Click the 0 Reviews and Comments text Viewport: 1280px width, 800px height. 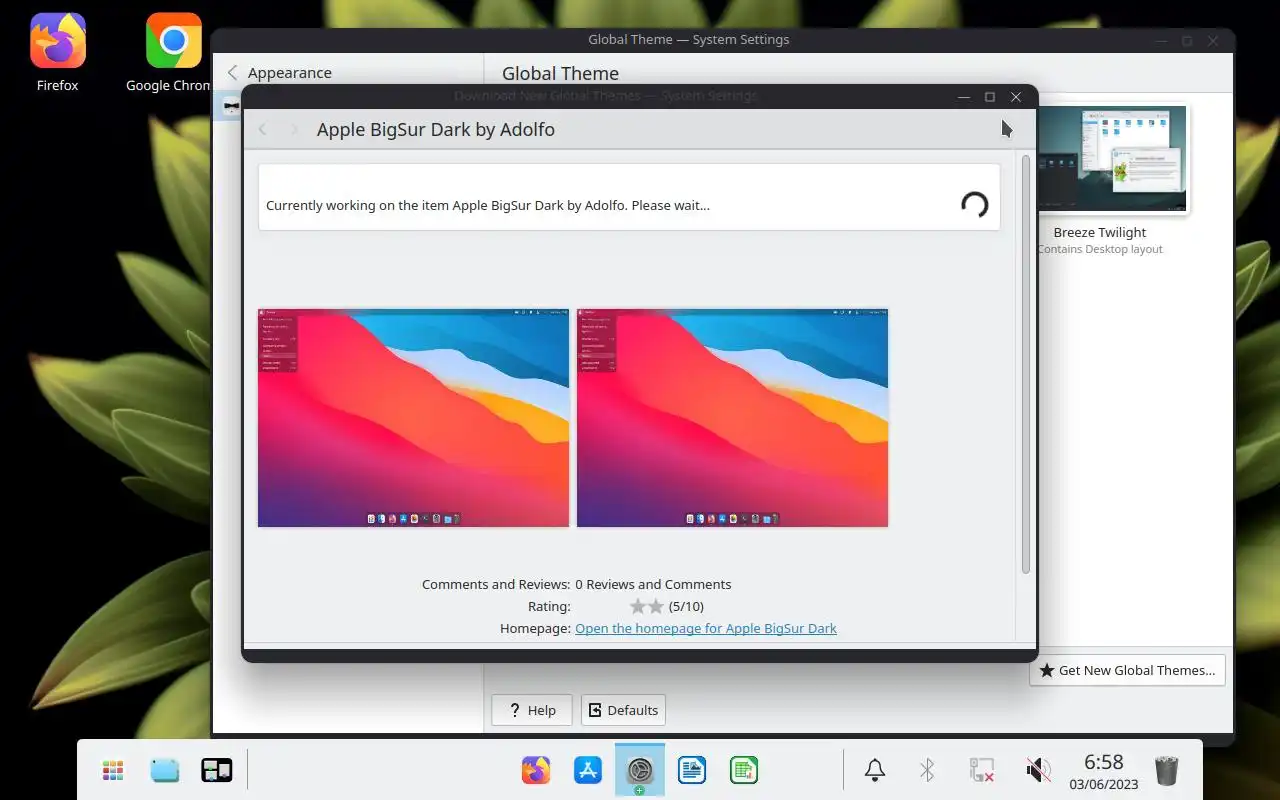click(653, 584)
